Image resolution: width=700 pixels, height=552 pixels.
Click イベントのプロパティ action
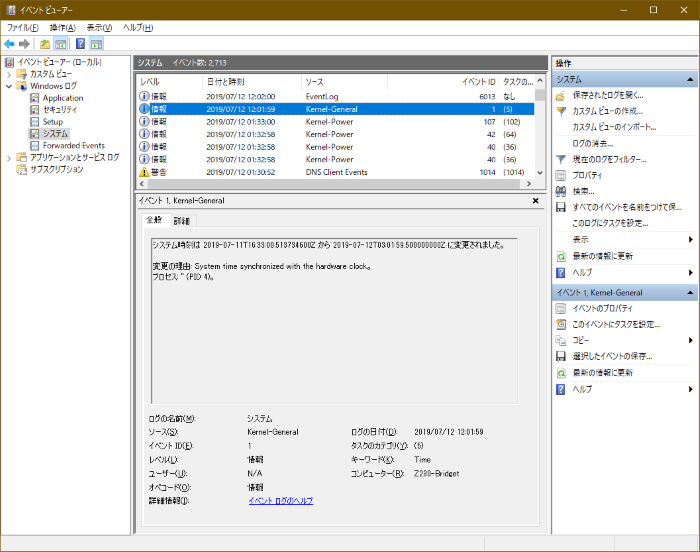pyautogui.click(x=602, y=309)
